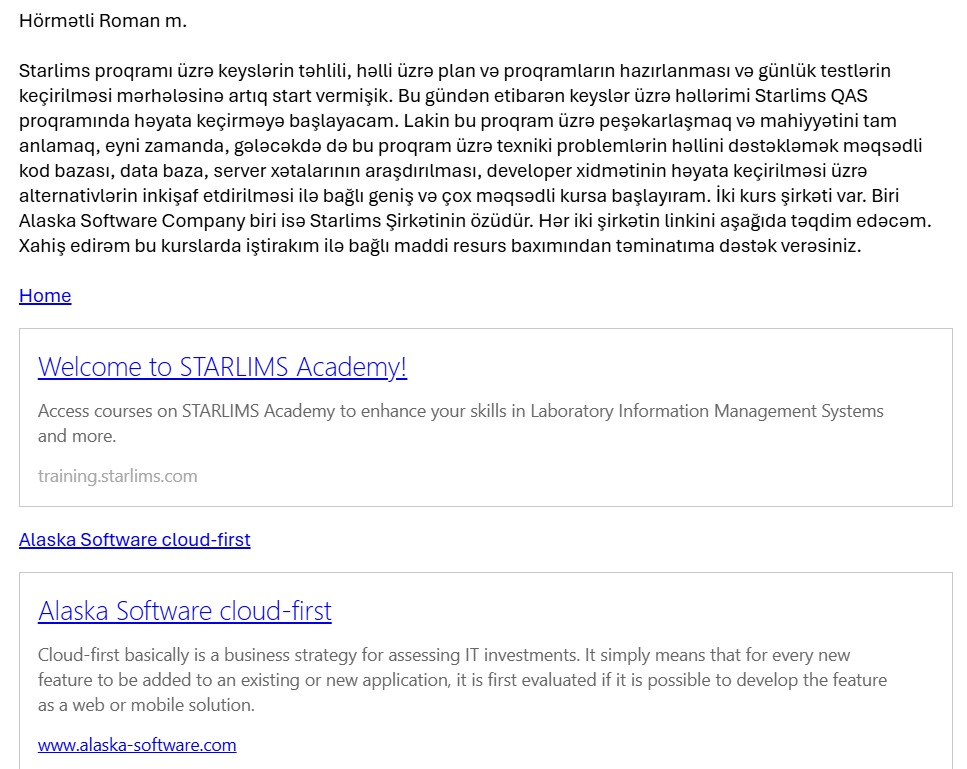Select the greeting Hörmətli Roman m.
Screen dimensions: 967x769
pos(102,21)
